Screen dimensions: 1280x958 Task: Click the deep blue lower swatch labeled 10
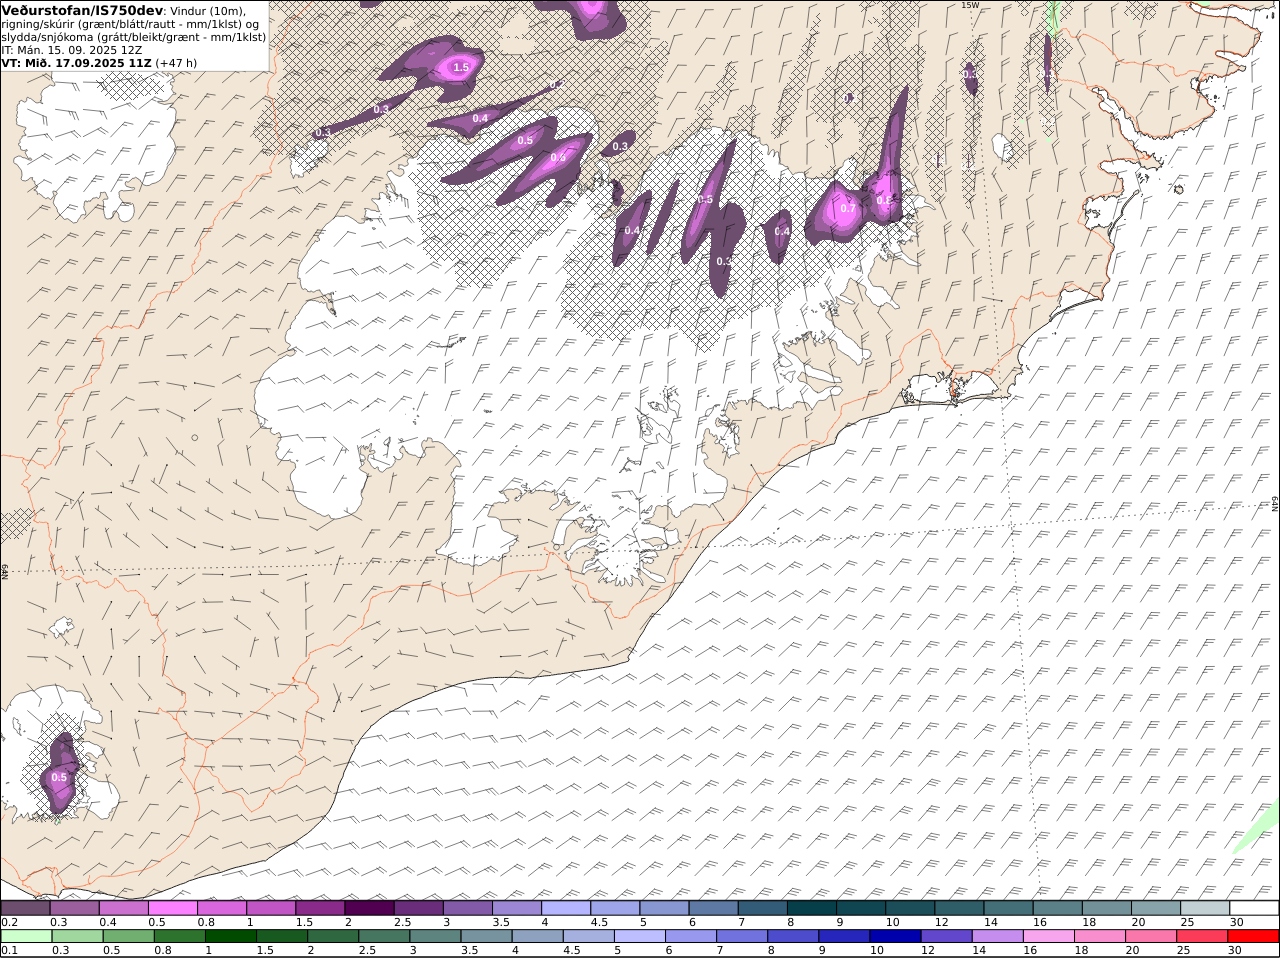tap(895, 937)
